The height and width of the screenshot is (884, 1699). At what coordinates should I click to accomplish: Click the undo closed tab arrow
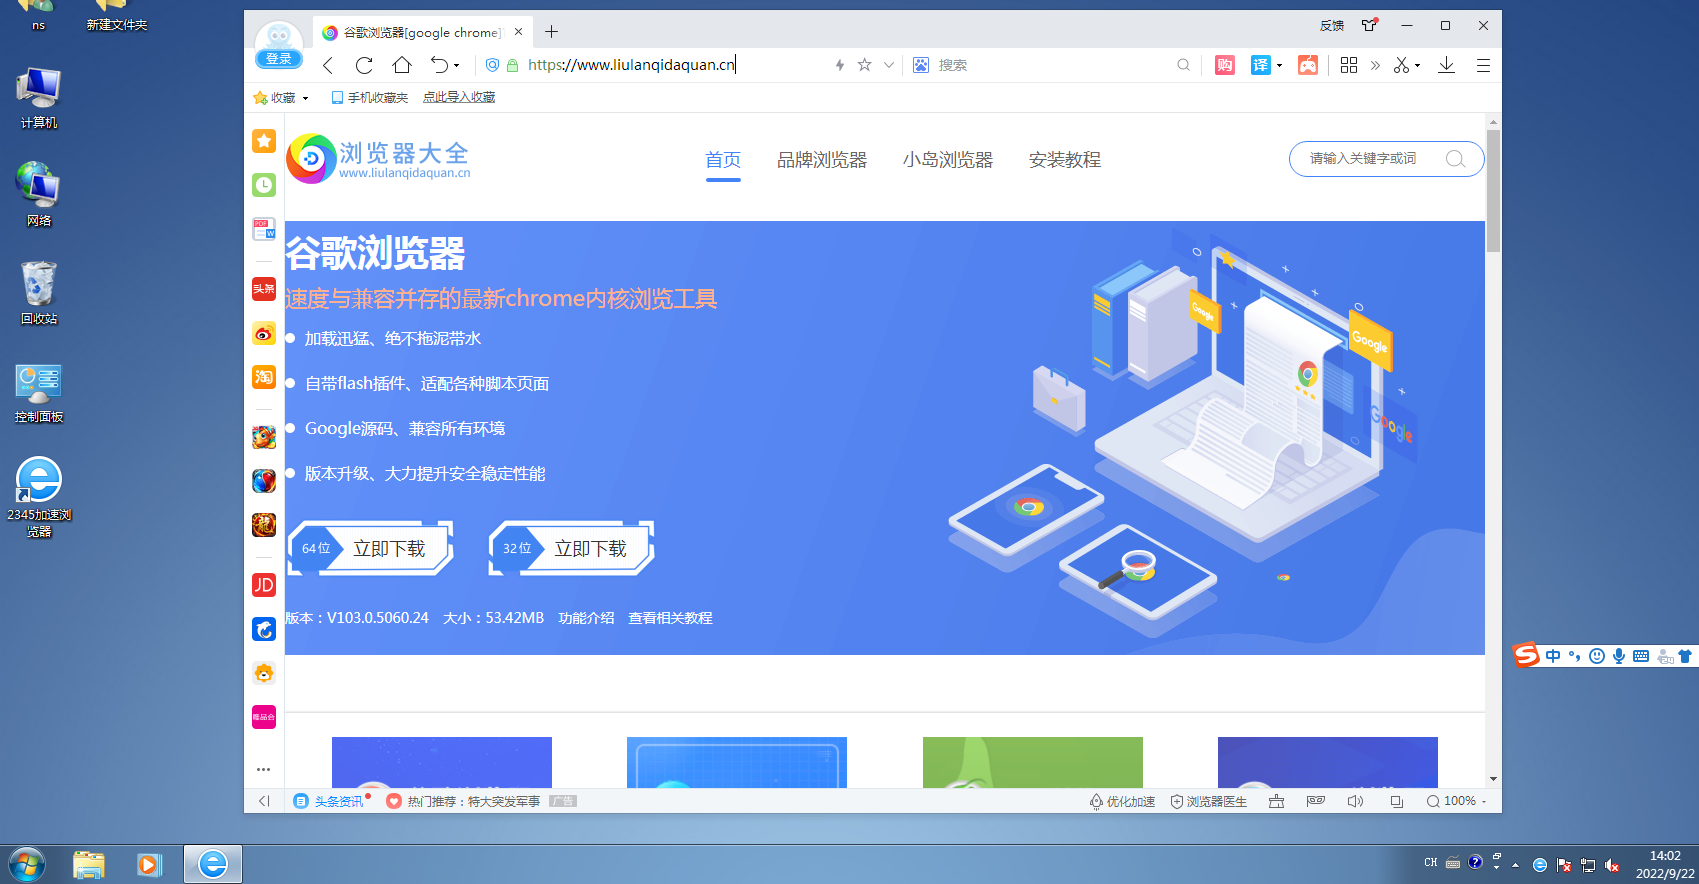pyautogui.click(x=439, y=65)
